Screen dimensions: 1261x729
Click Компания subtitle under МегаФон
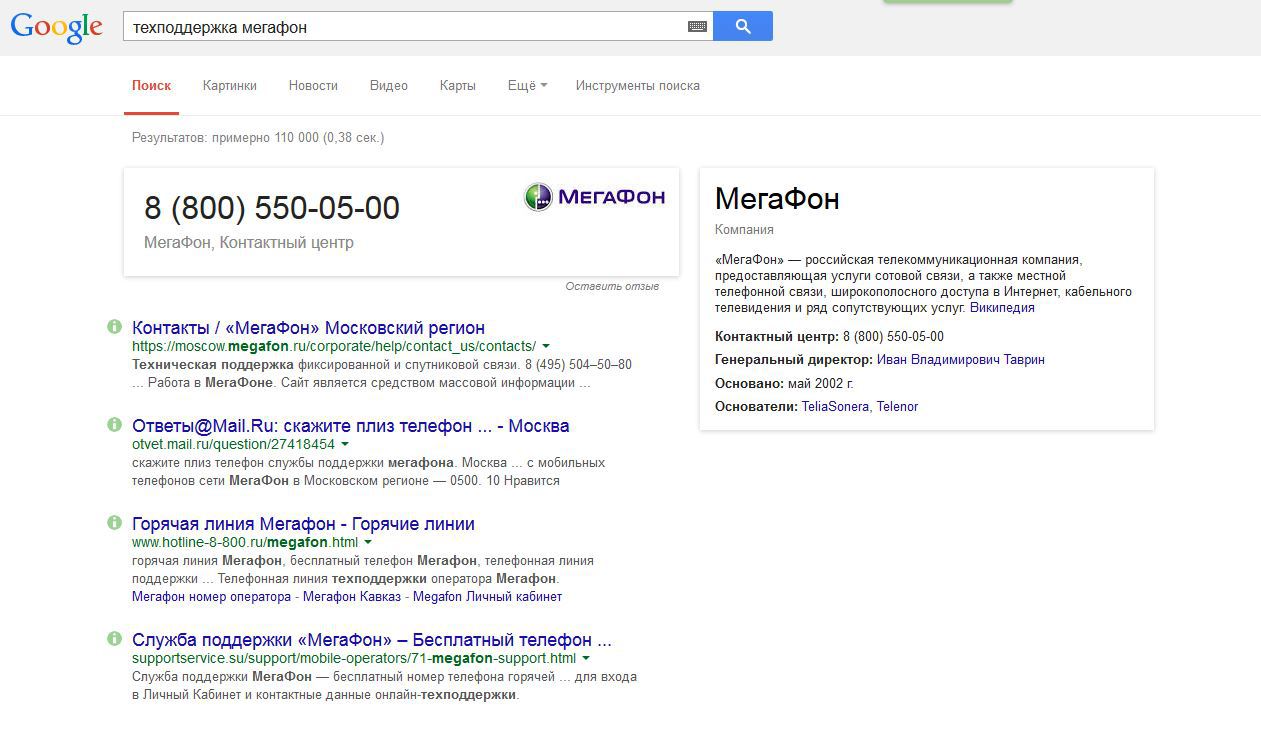click(x=744, y=229)
